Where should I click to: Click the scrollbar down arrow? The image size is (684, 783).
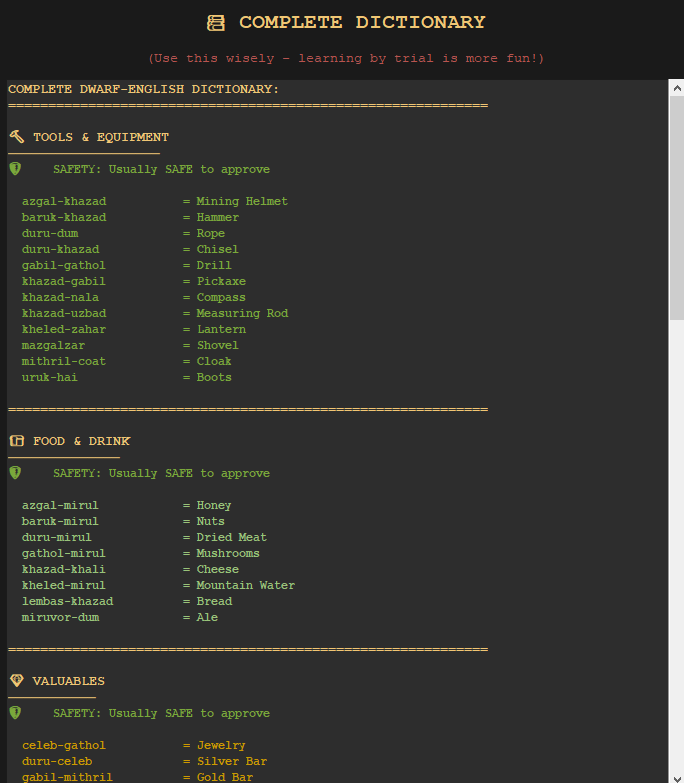pos(677,779)
